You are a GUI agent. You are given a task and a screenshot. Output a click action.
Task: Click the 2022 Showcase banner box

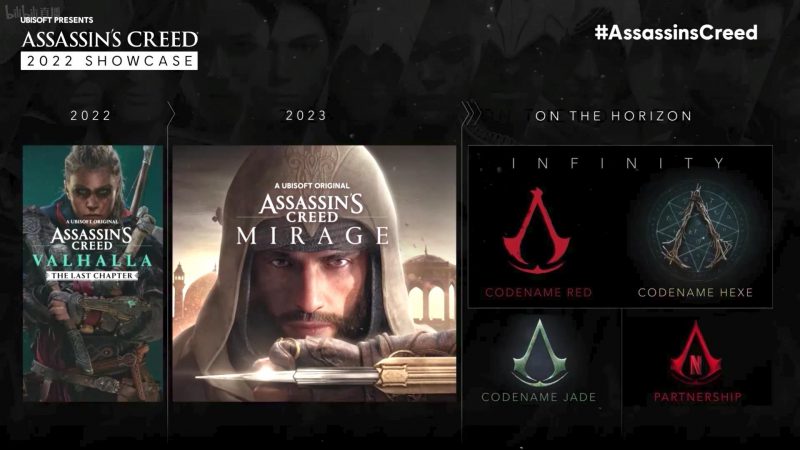tap(109, 61)
